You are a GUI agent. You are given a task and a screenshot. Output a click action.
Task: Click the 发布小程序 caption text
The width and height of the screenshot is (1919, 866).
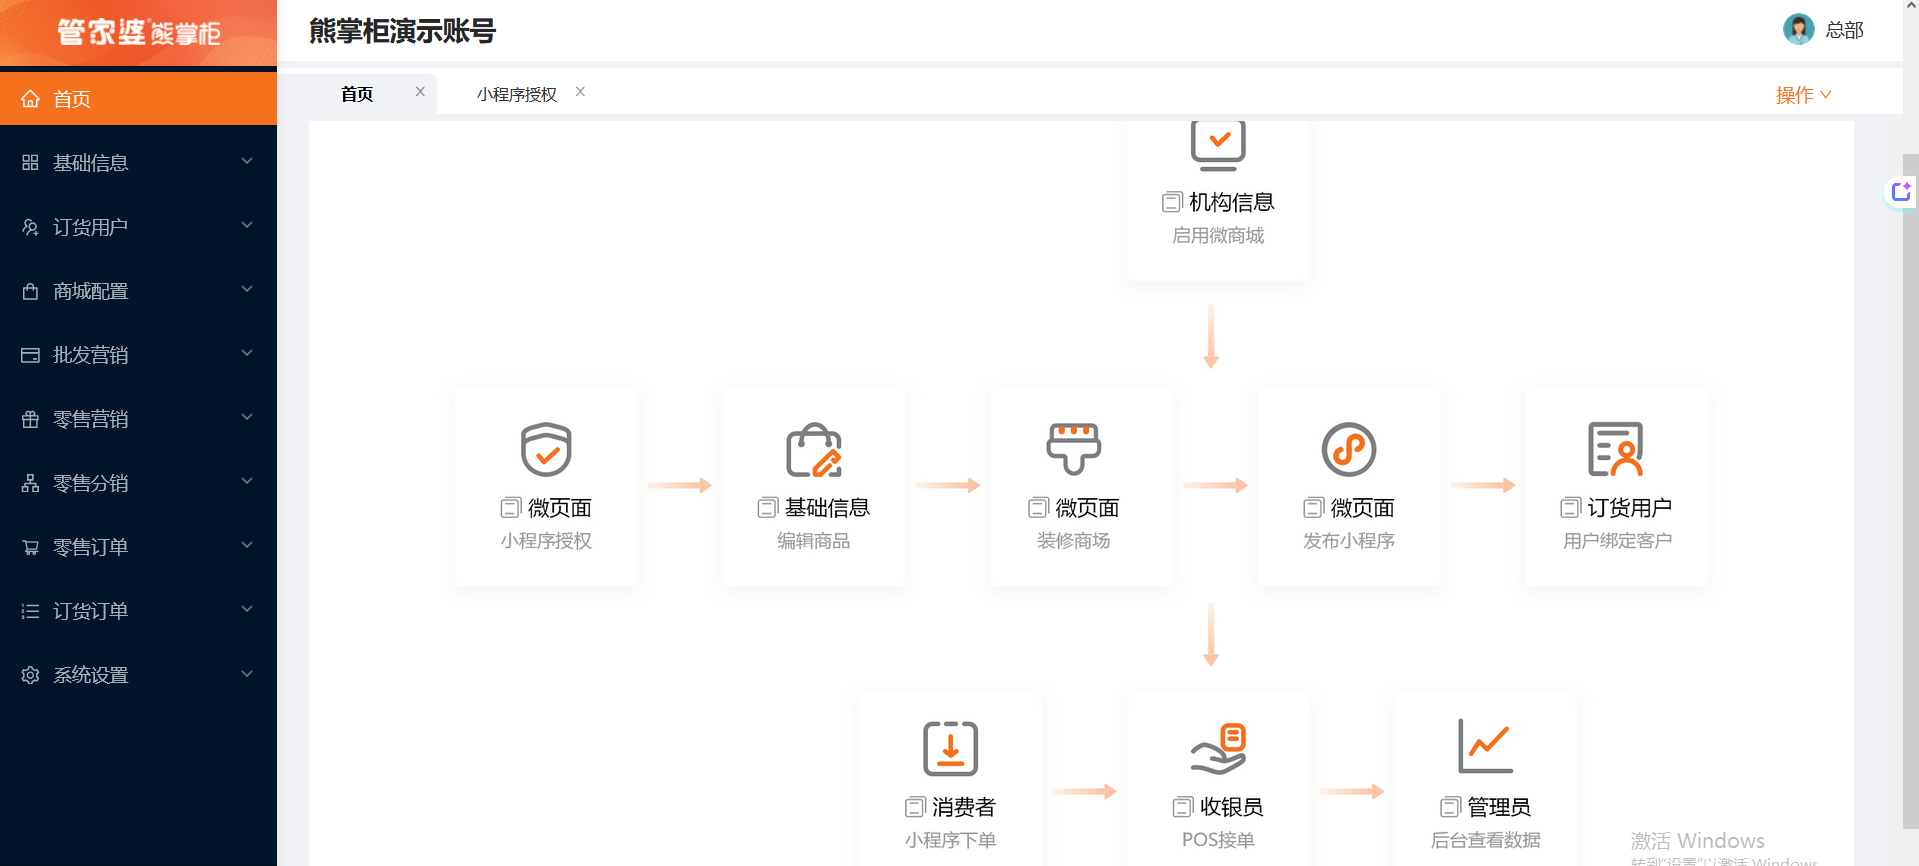1349,541
